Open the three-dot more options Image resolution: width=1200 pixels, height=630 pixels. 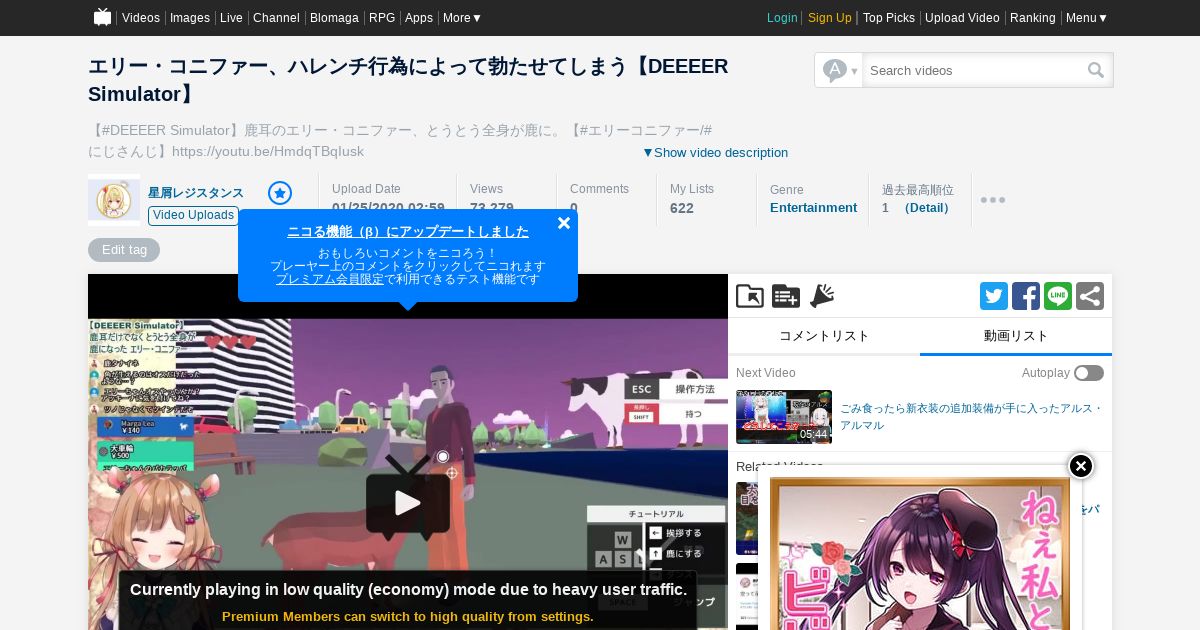993,200
